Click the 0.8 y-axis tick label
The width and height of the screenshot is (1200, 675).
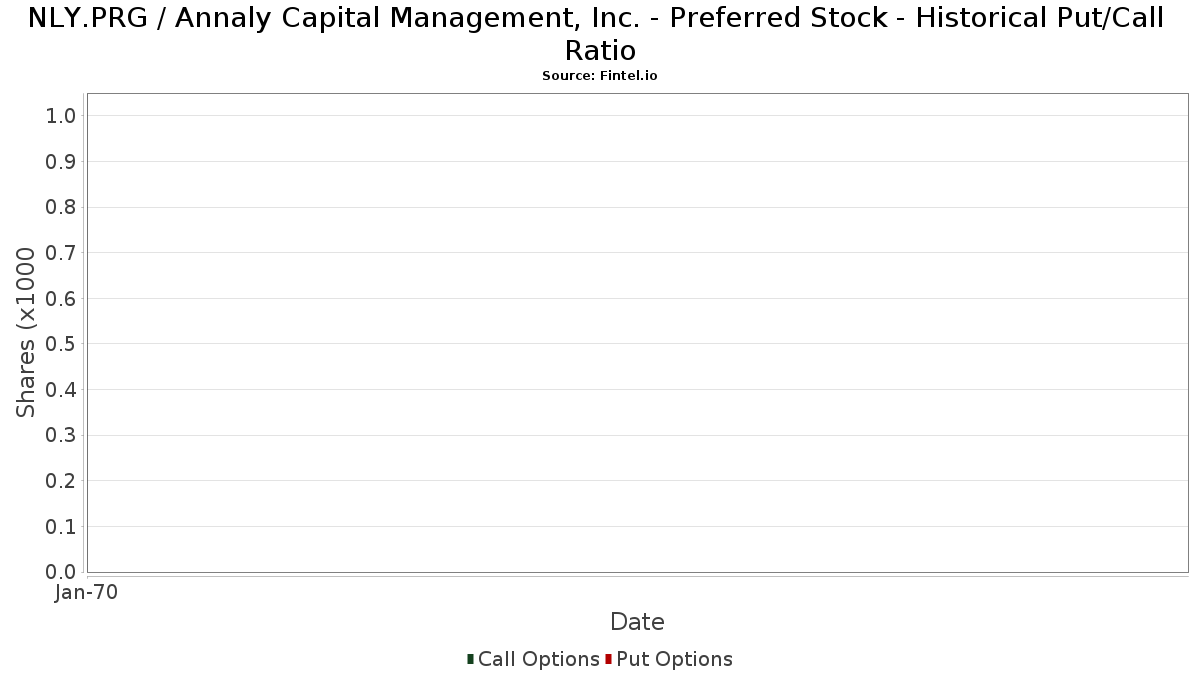(x=61, y=207)
